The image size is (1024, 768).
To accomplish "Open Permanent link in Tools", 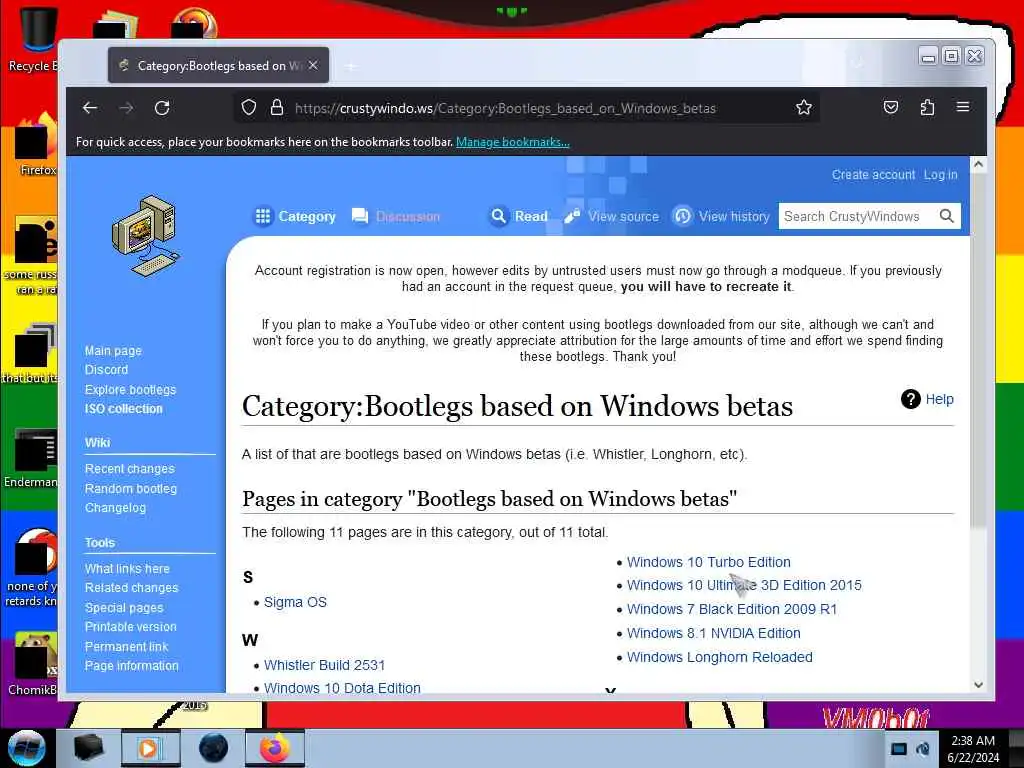I will [x=127, y=647].
